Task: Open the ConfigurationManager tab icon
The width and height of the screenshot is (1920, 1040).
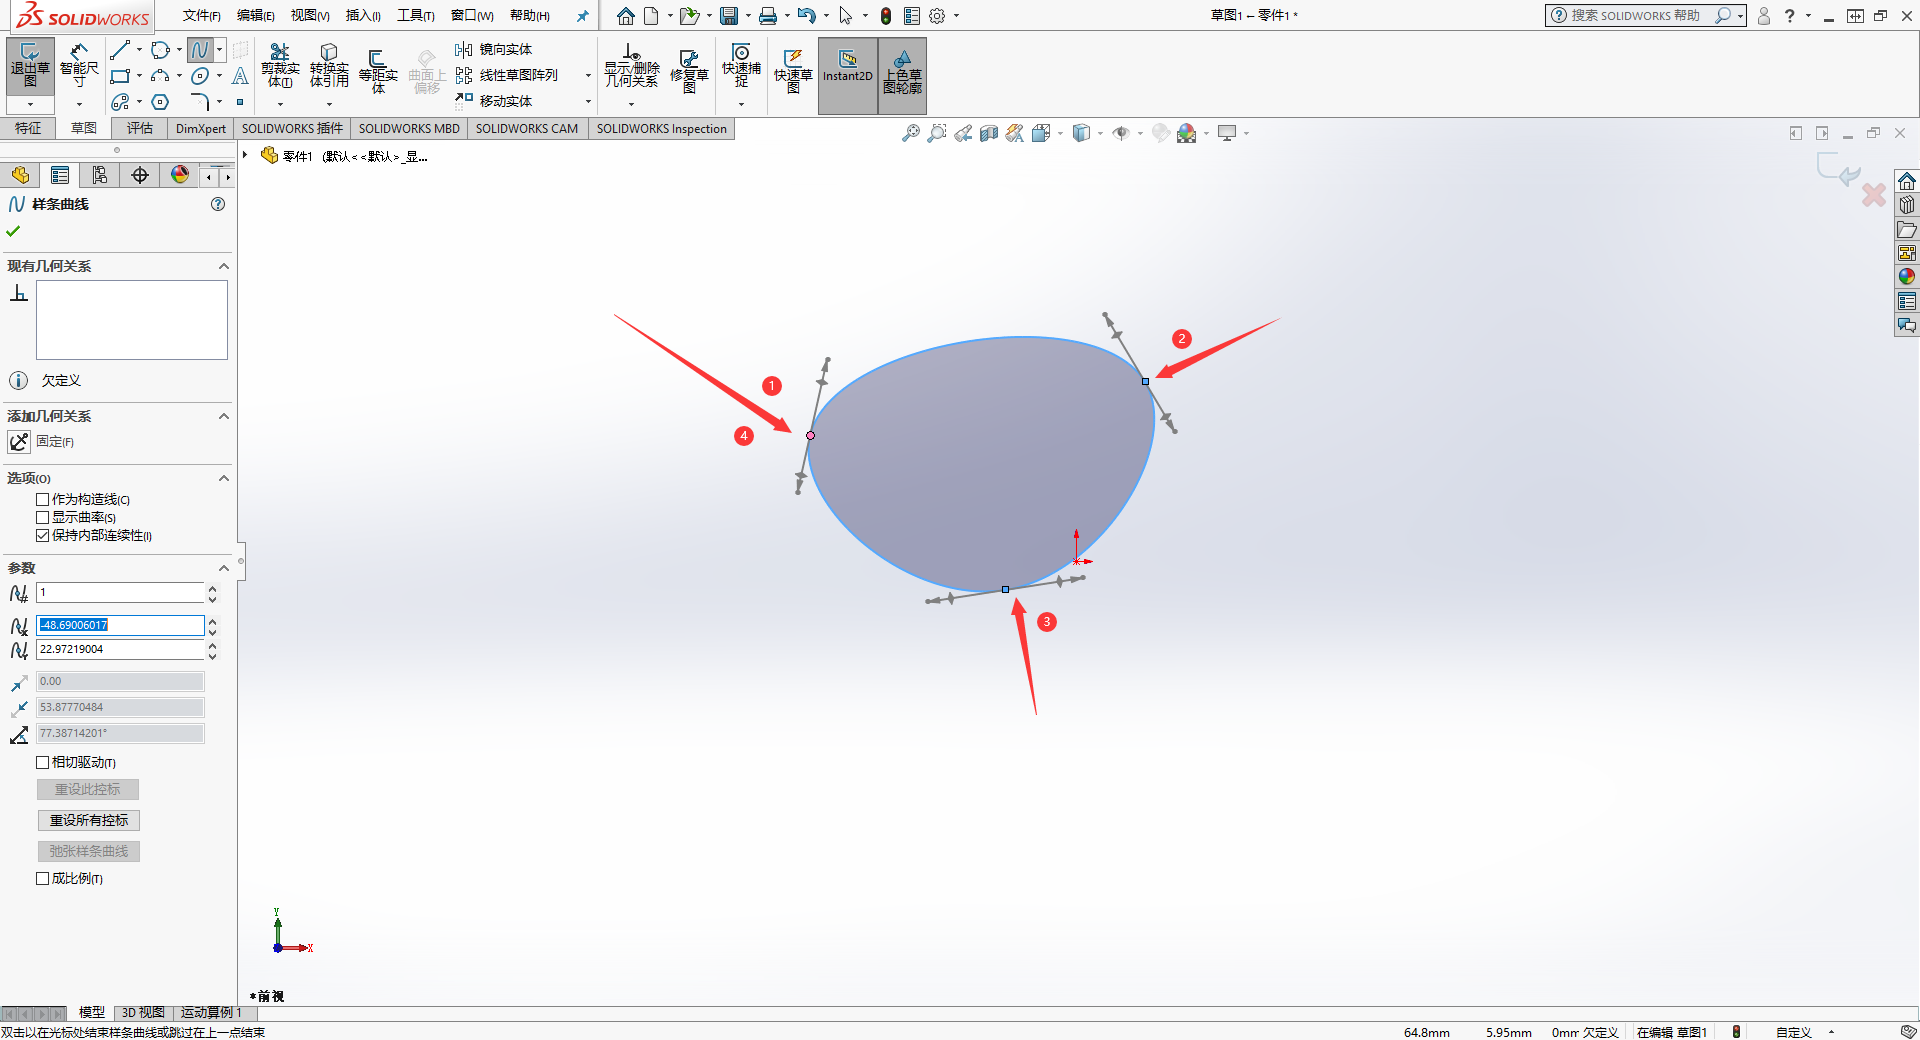Action: click(100, 176)
